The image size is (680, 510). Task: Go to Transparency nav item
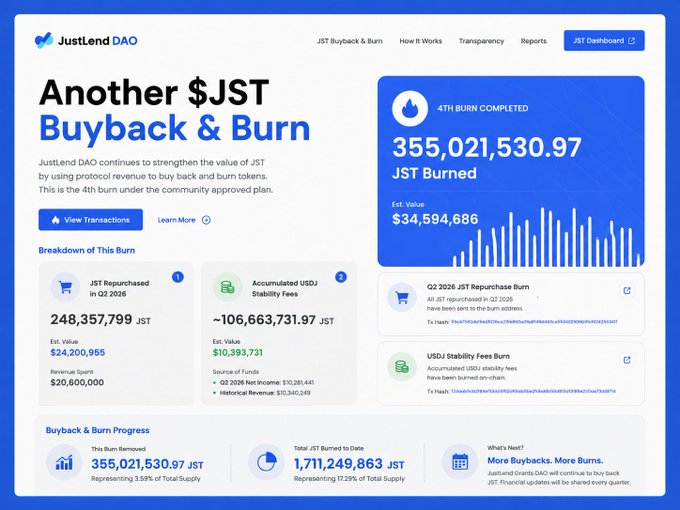(481, 41)
